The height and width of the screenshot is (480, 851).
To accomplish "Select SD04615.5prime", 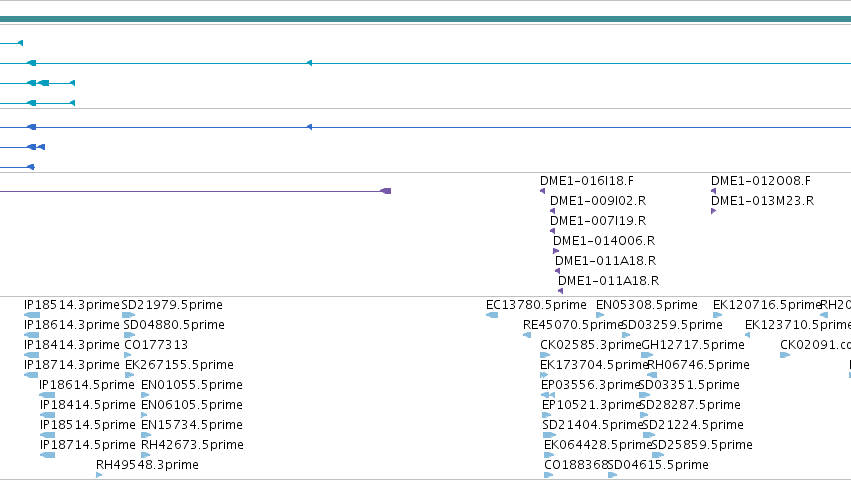I will (659, 465).
